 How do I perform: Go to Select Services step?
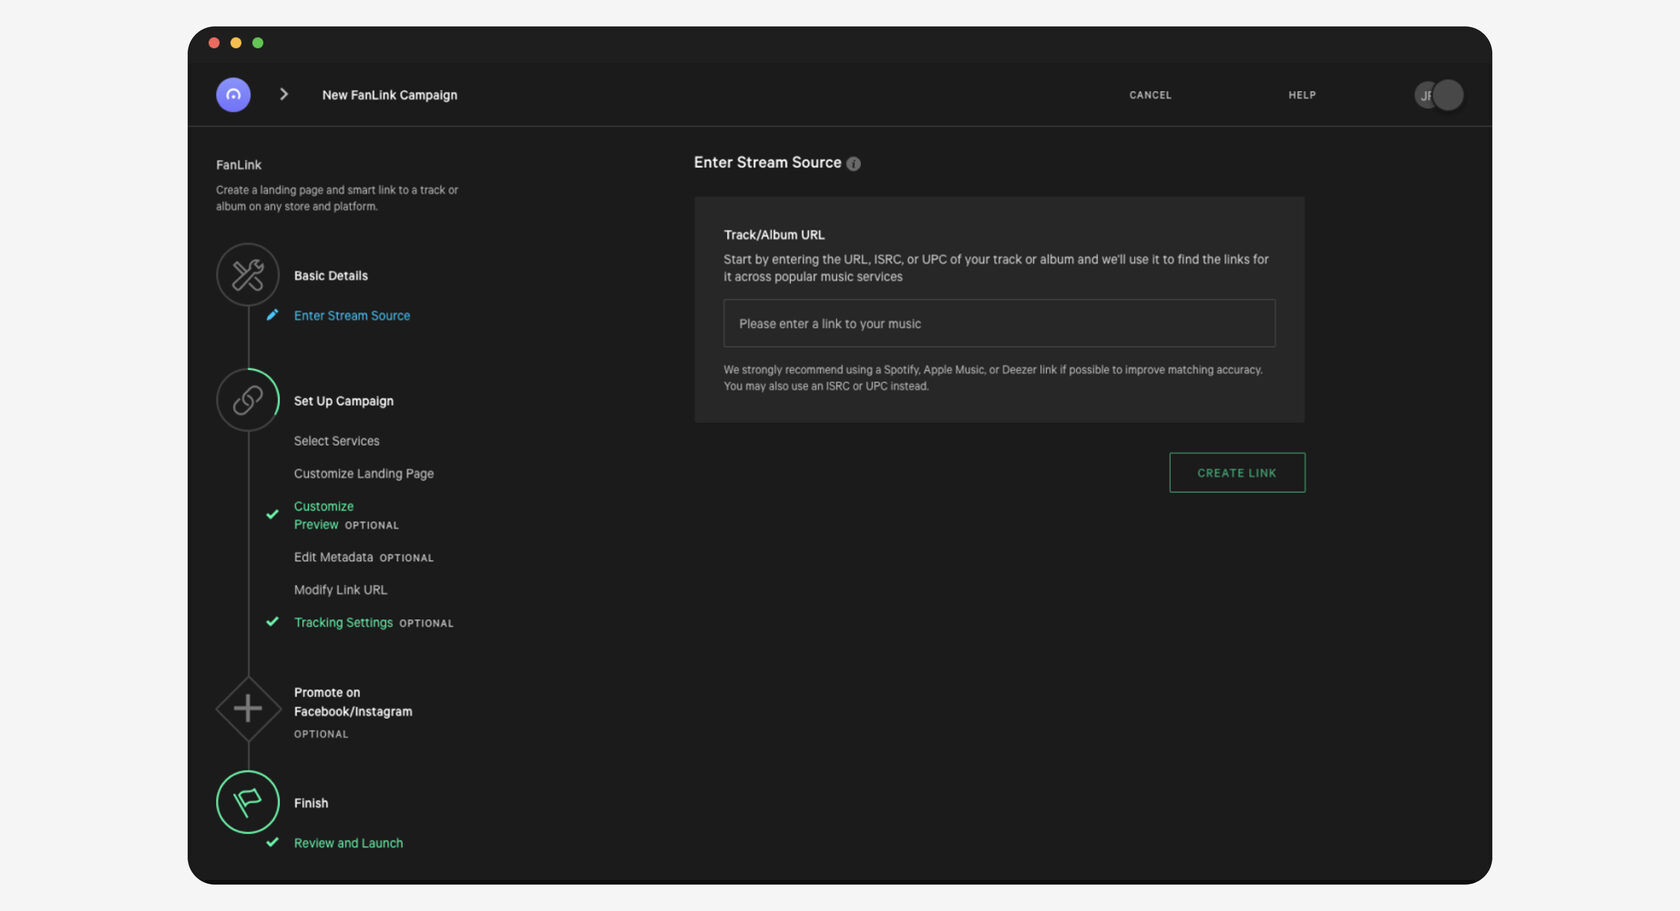point(337,441)
